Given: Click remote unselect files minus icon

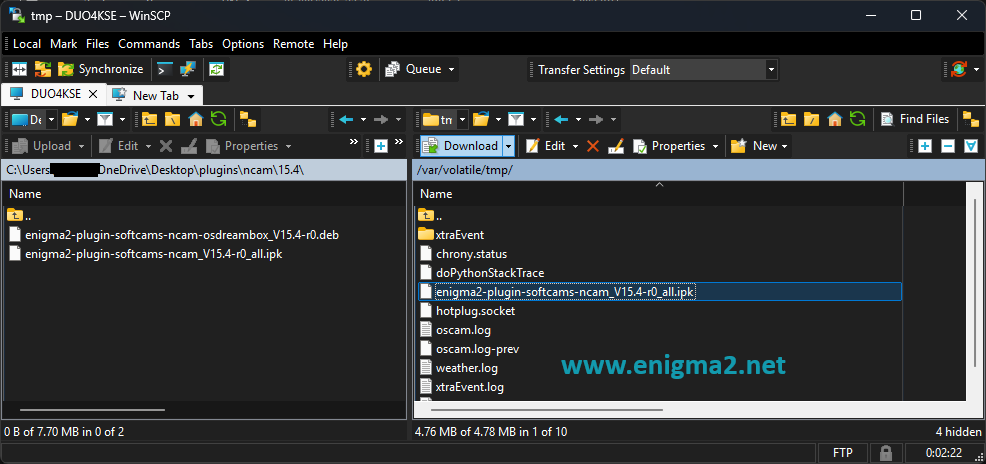Looking at the screenshot, I should [948, 146].
